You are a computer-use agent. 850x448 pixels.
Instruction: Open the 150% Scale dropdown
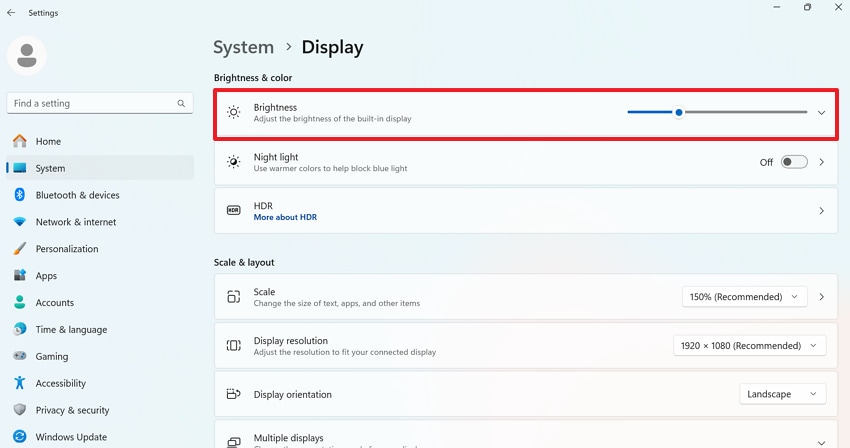pos(744,297)
